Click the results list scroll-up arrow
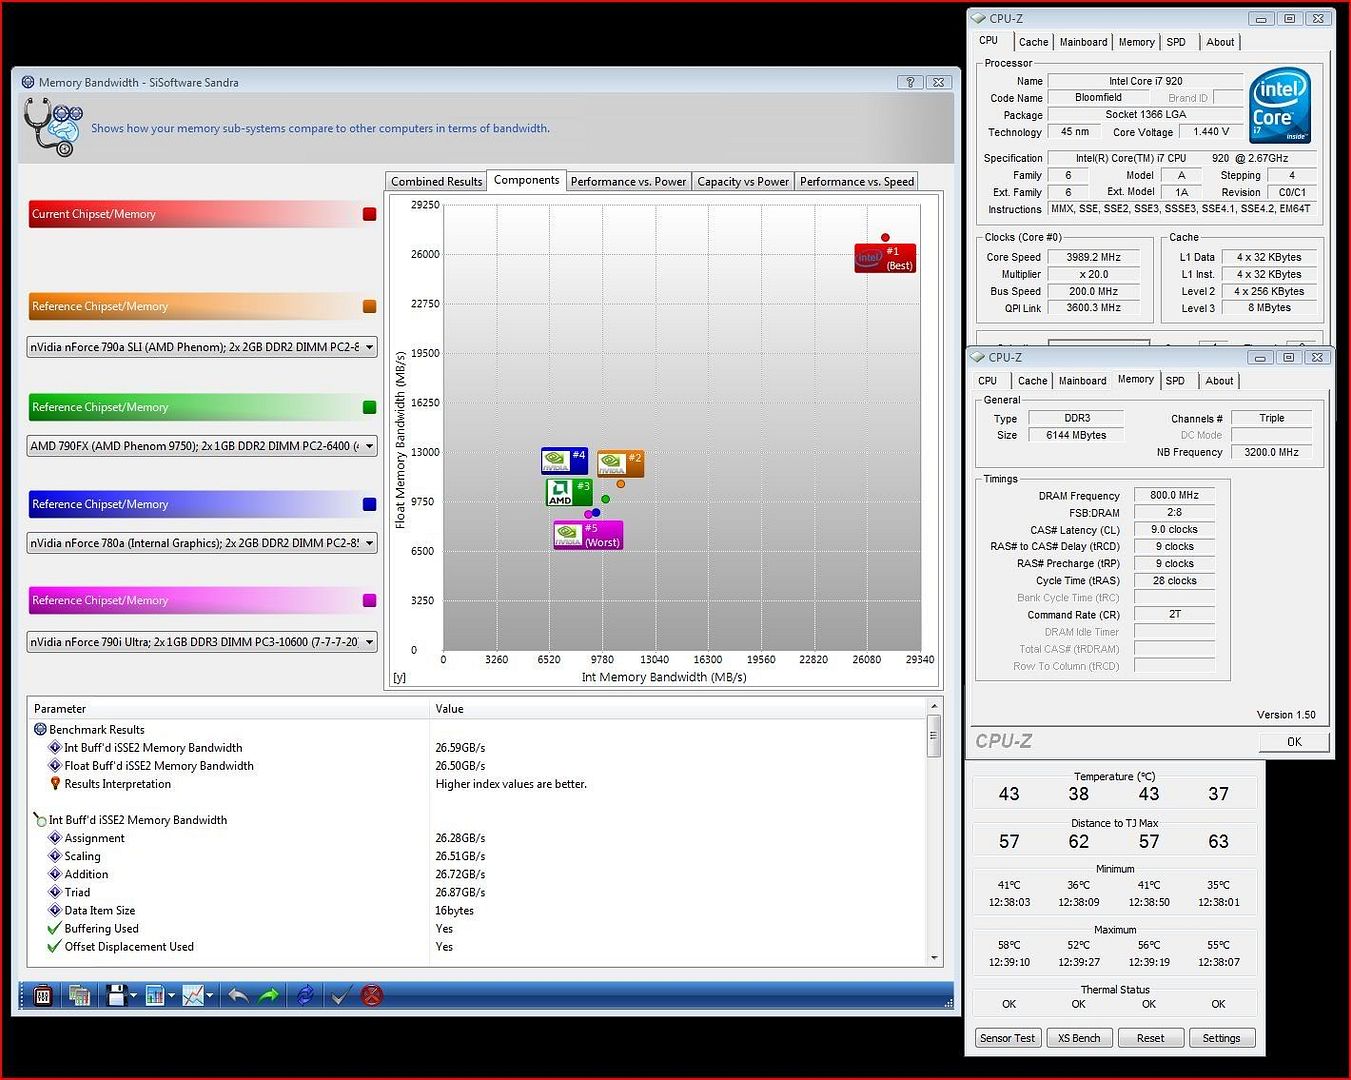The image size is (1351, 1080). click(x=934, y=708)
